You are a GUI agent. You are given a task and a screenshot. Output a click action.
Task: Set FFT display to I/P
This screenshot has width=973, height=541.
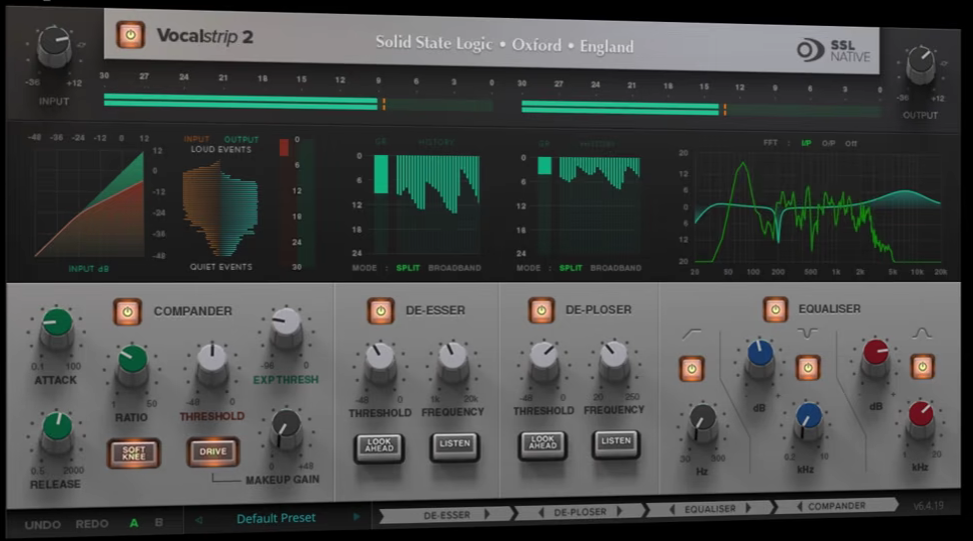(806, 143)
